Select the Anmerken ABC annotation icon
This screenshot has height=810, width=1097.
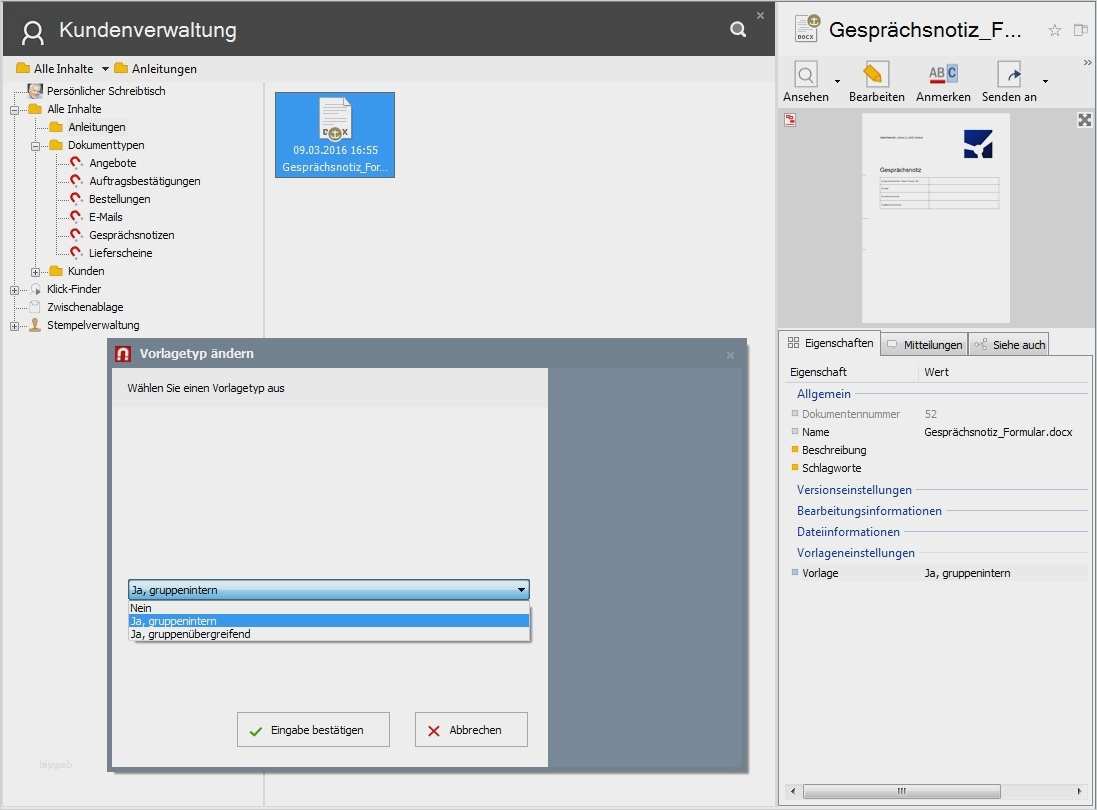pos(941,75)
